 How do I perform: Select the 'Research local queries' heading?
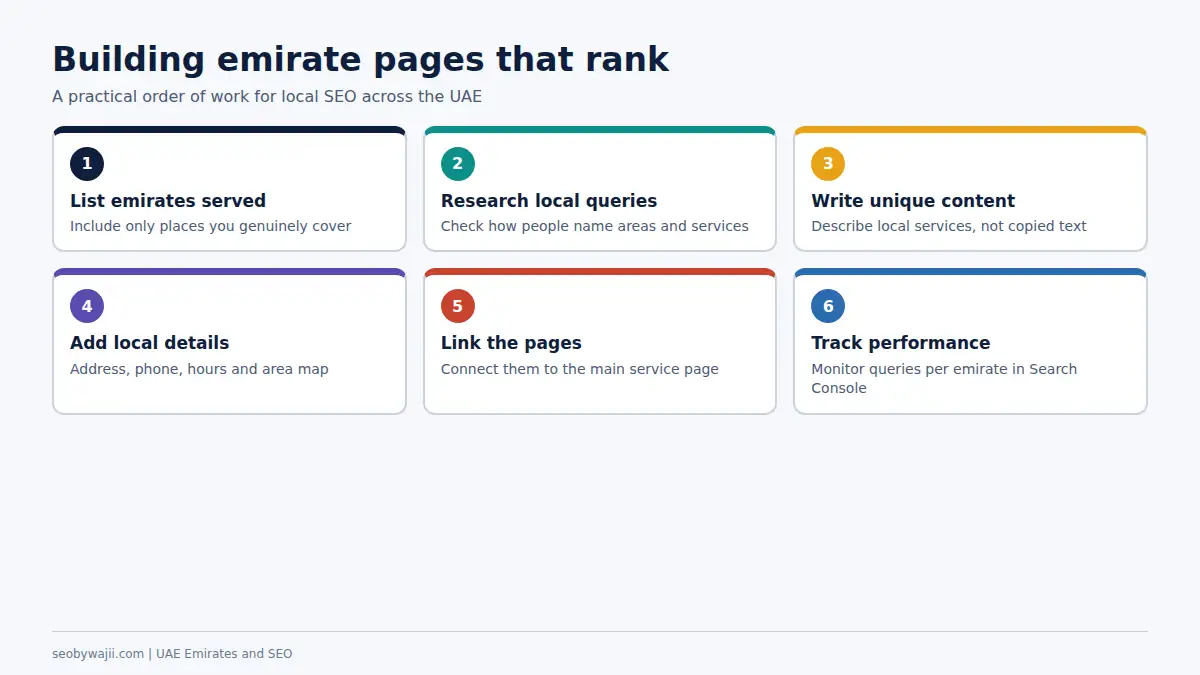(549, 201)
